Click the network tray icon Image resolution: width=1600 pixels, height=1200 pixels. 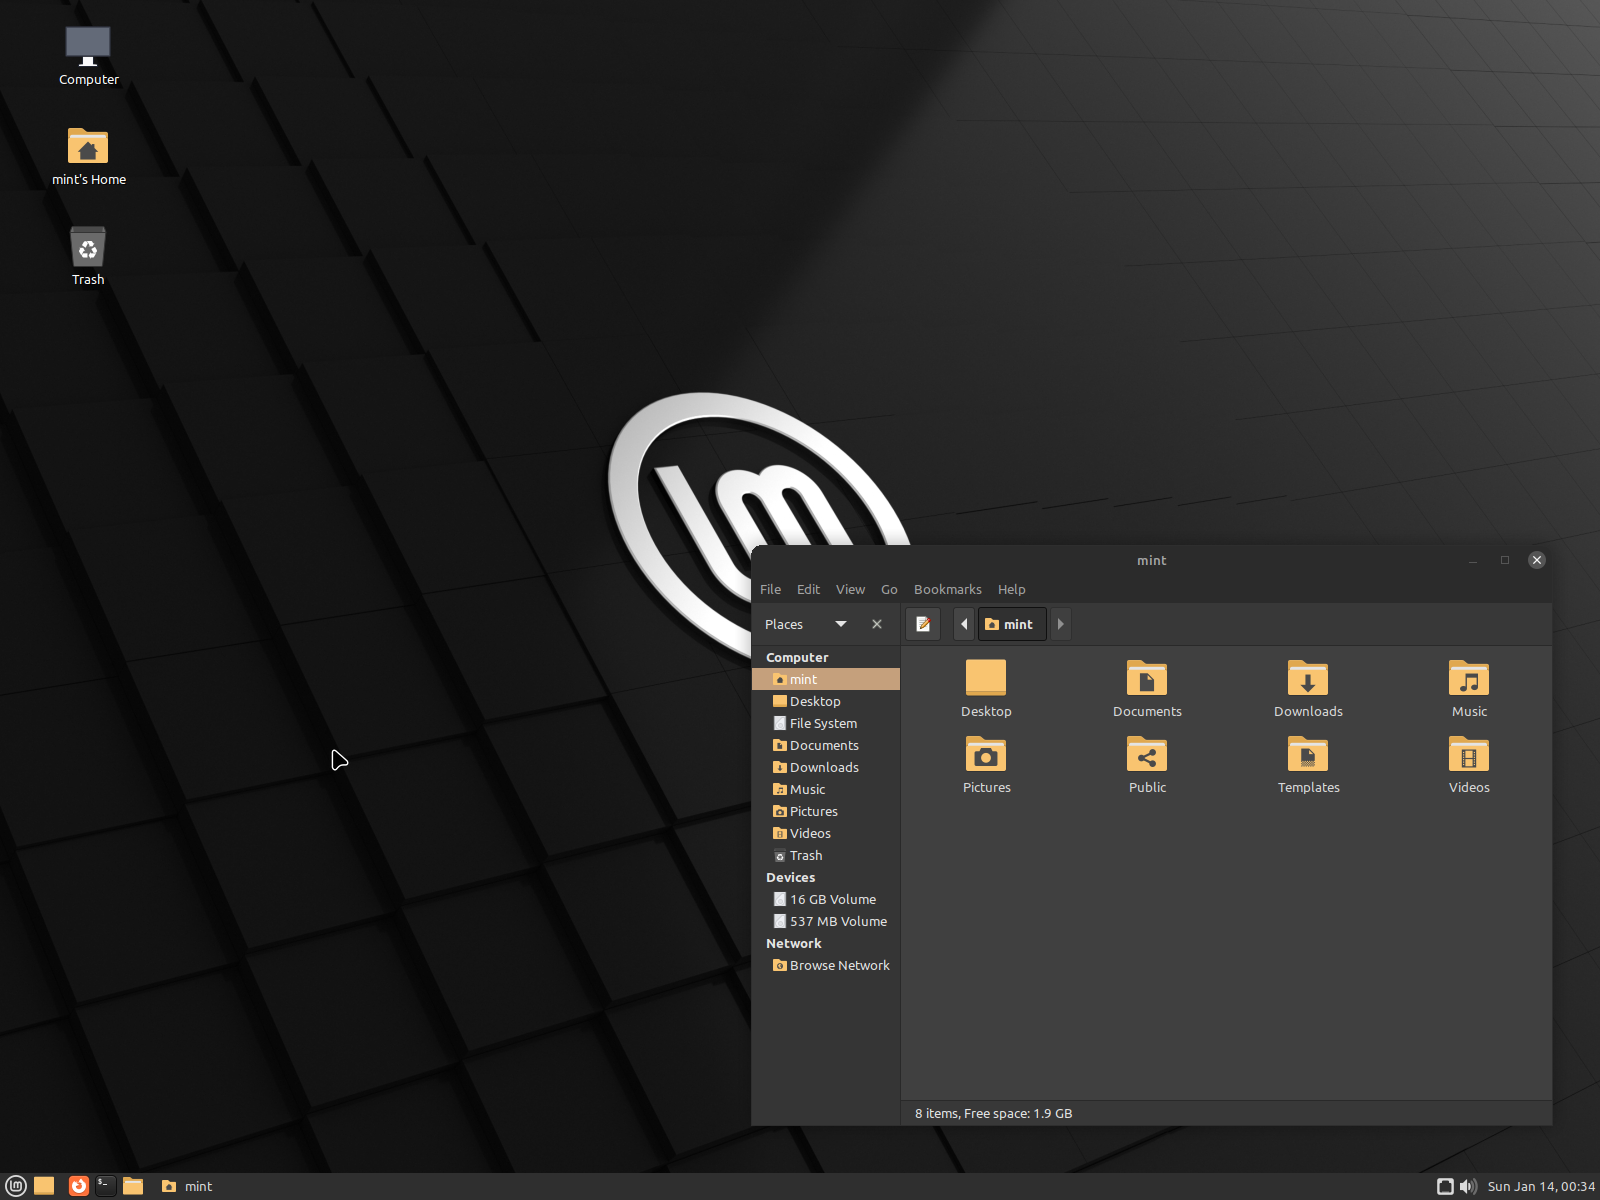[x=1445, y=1186]
